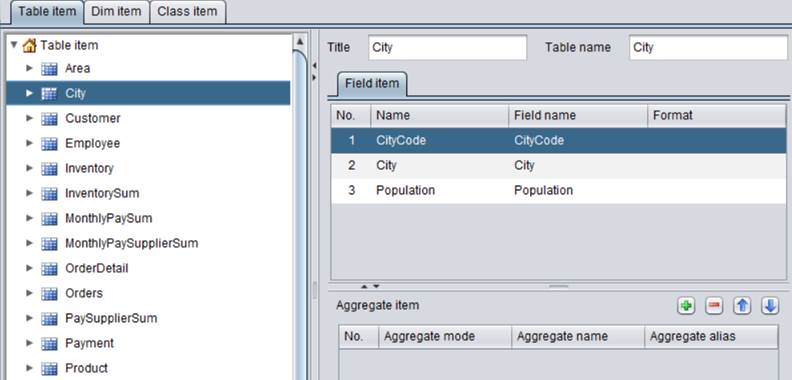Image resolution: width=792 pixels, height=380 pixels.
Task: Select the Population field row
Action: [559, 191]
